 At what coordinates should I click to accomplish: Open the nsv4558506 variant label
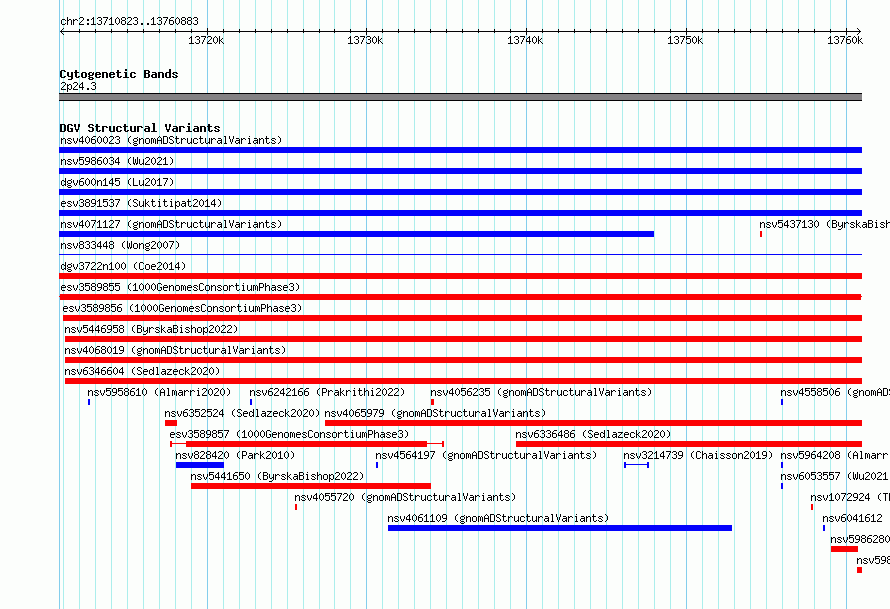pyautogui.click(x=835, y=392)
